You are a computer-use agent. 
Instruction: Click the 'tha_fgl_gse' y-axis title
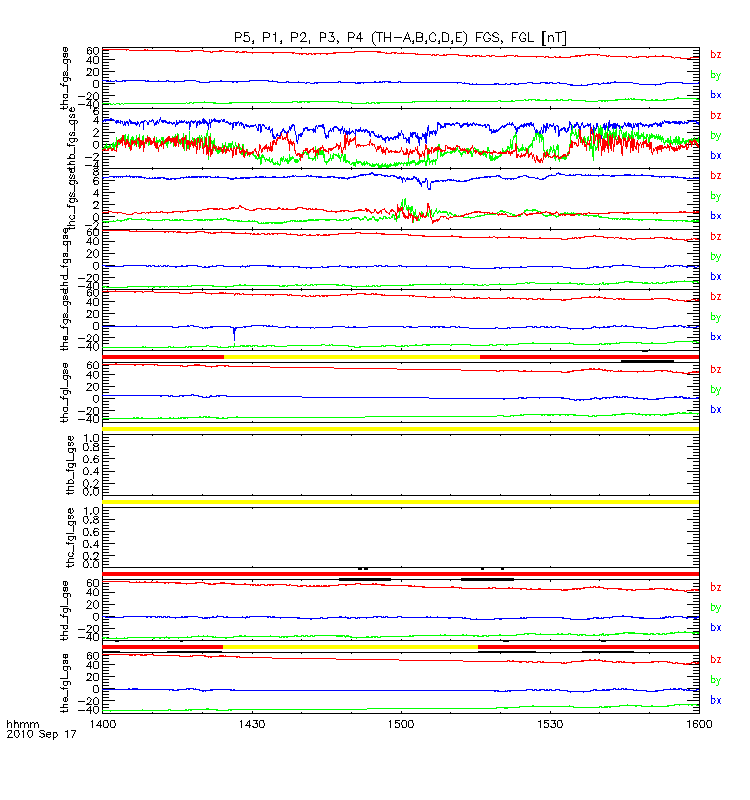coord(65,393)
